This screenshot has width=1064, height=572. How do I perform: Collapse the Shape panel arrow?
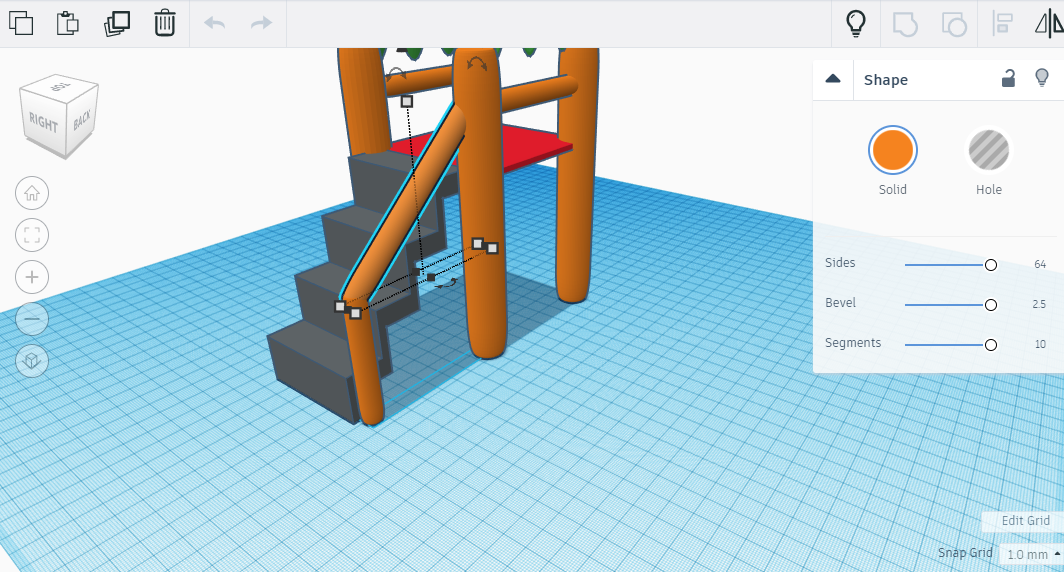pos(833,79)
